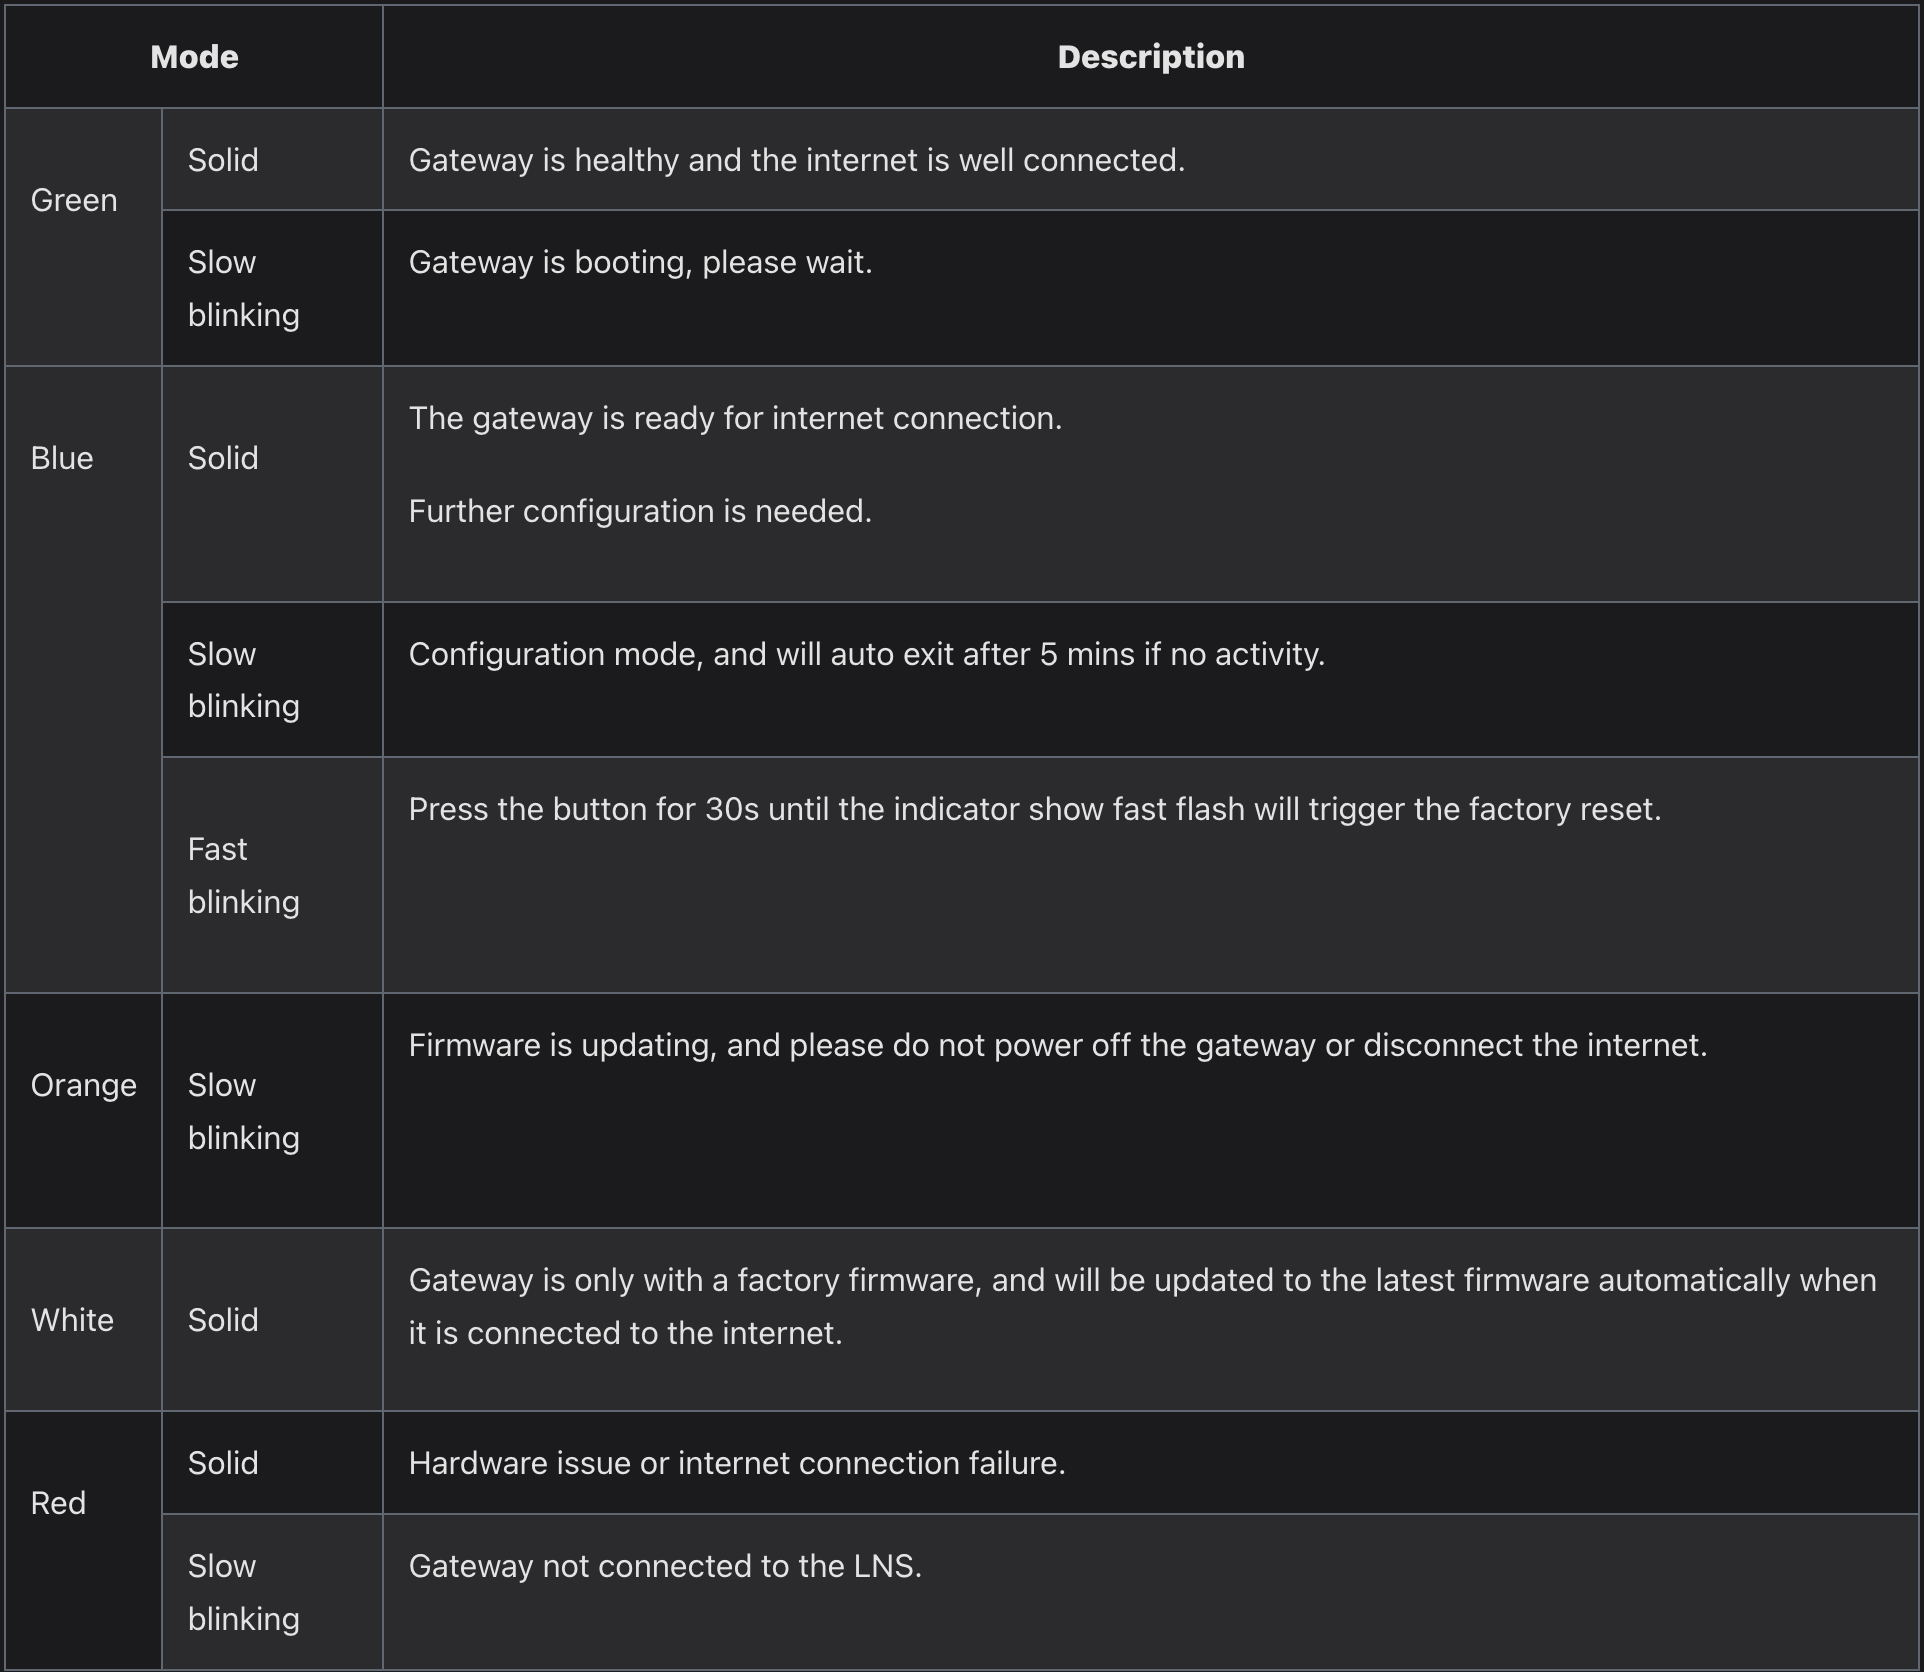Select the Green color cell
The image size is (1924, 1672).
(84, 237)
